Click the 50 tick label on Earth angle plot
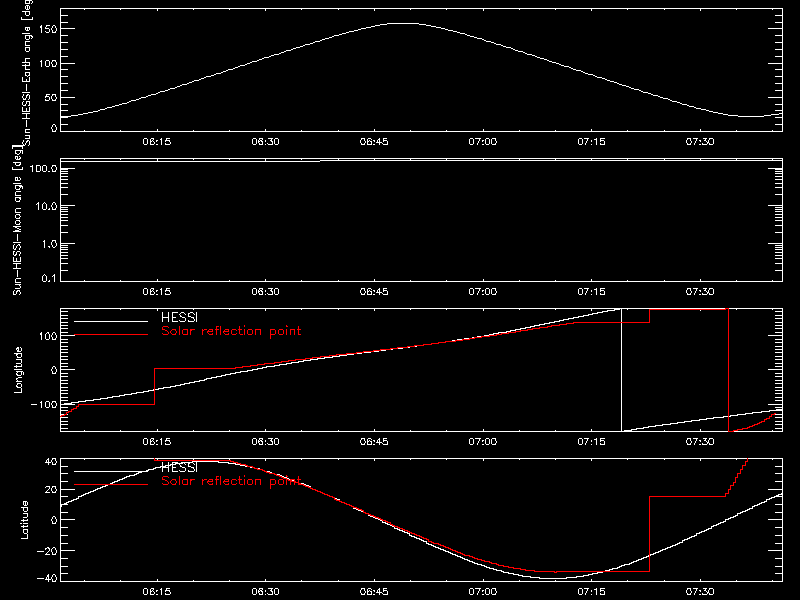The image size is (800, 600). 51,97
